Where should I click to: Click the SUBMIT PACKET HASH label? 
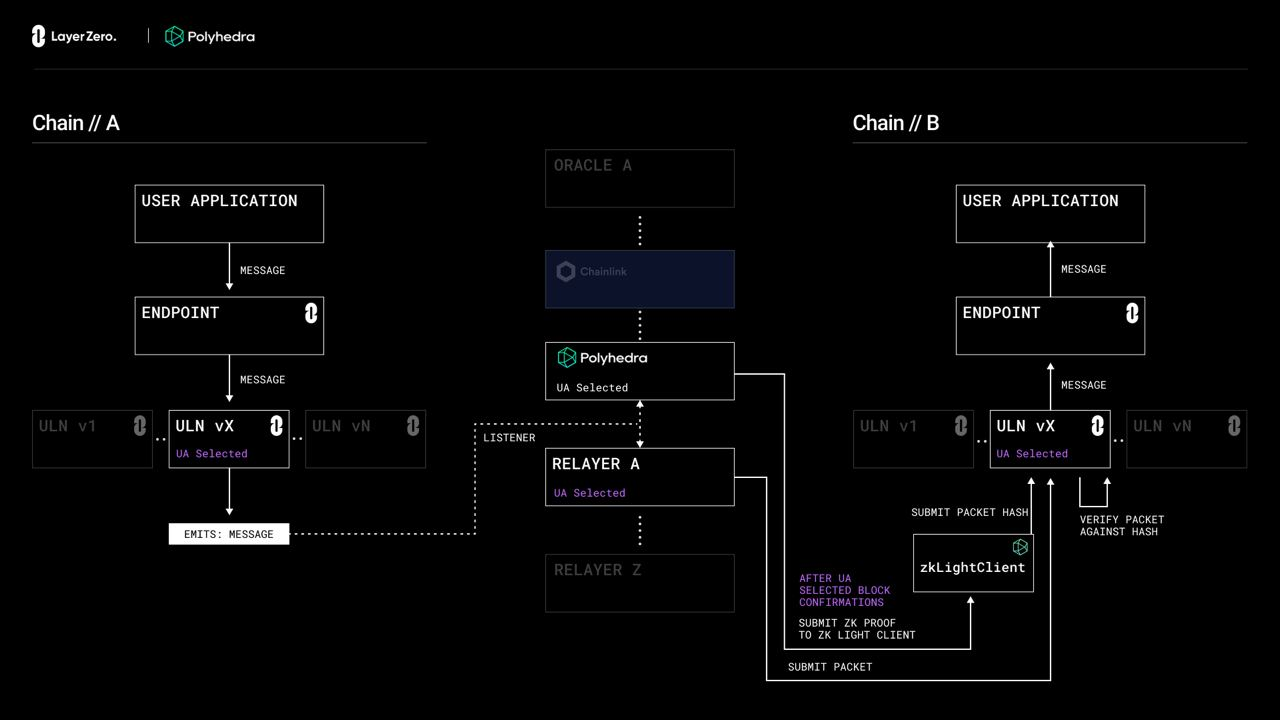point(970,512)
